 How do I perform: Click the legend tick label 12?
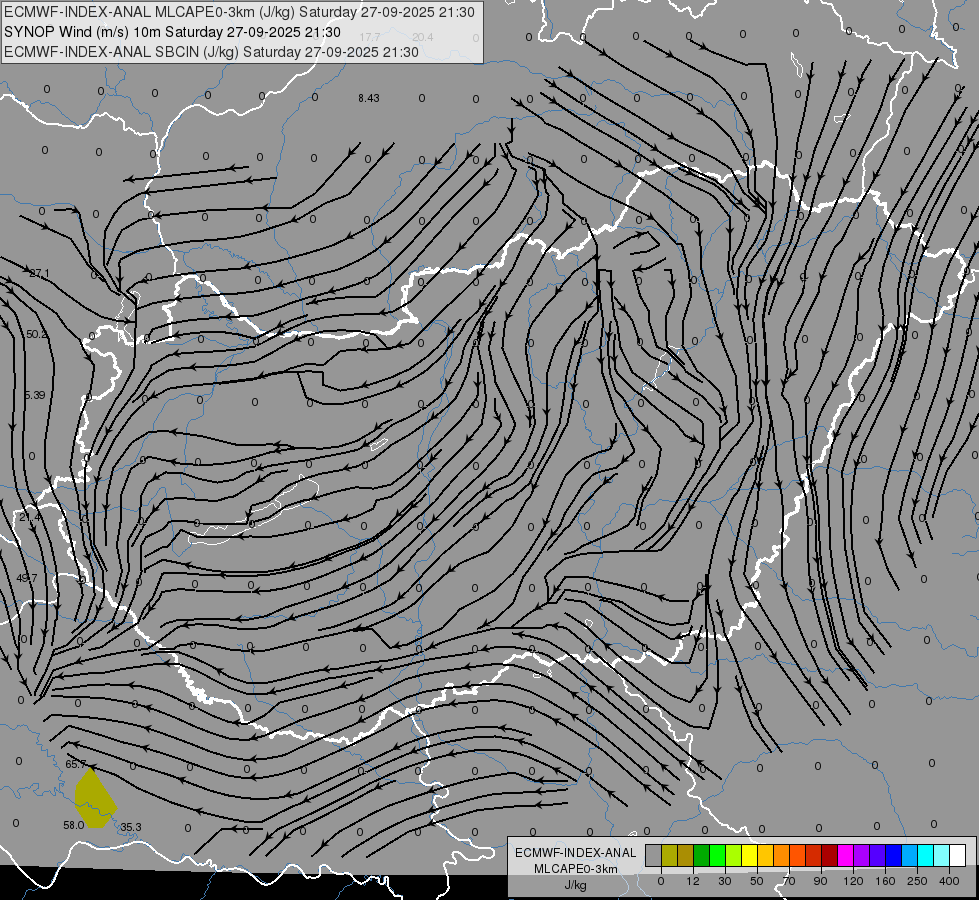(x=693, y=882)
